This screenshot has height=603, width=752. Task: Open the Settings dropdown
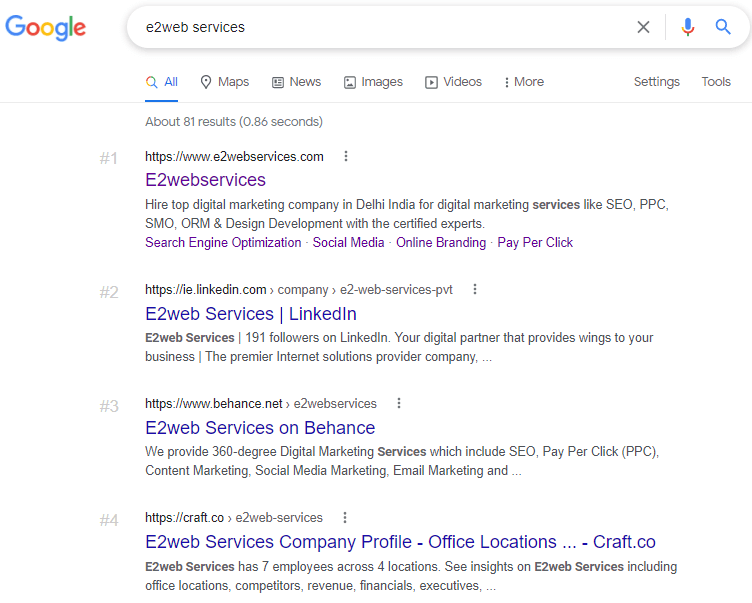coord(656,82)
